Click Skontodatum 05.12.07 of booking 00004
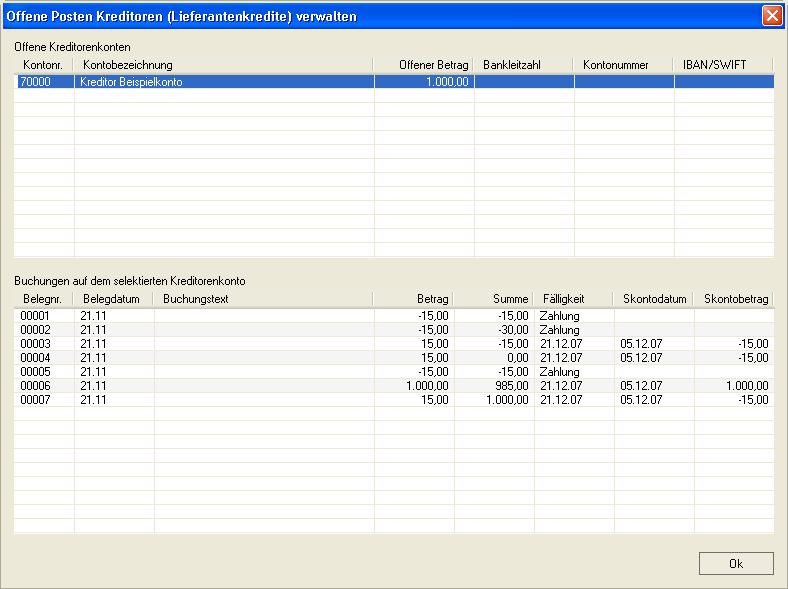This screenshot has width=788, height=589. [641, 358]
